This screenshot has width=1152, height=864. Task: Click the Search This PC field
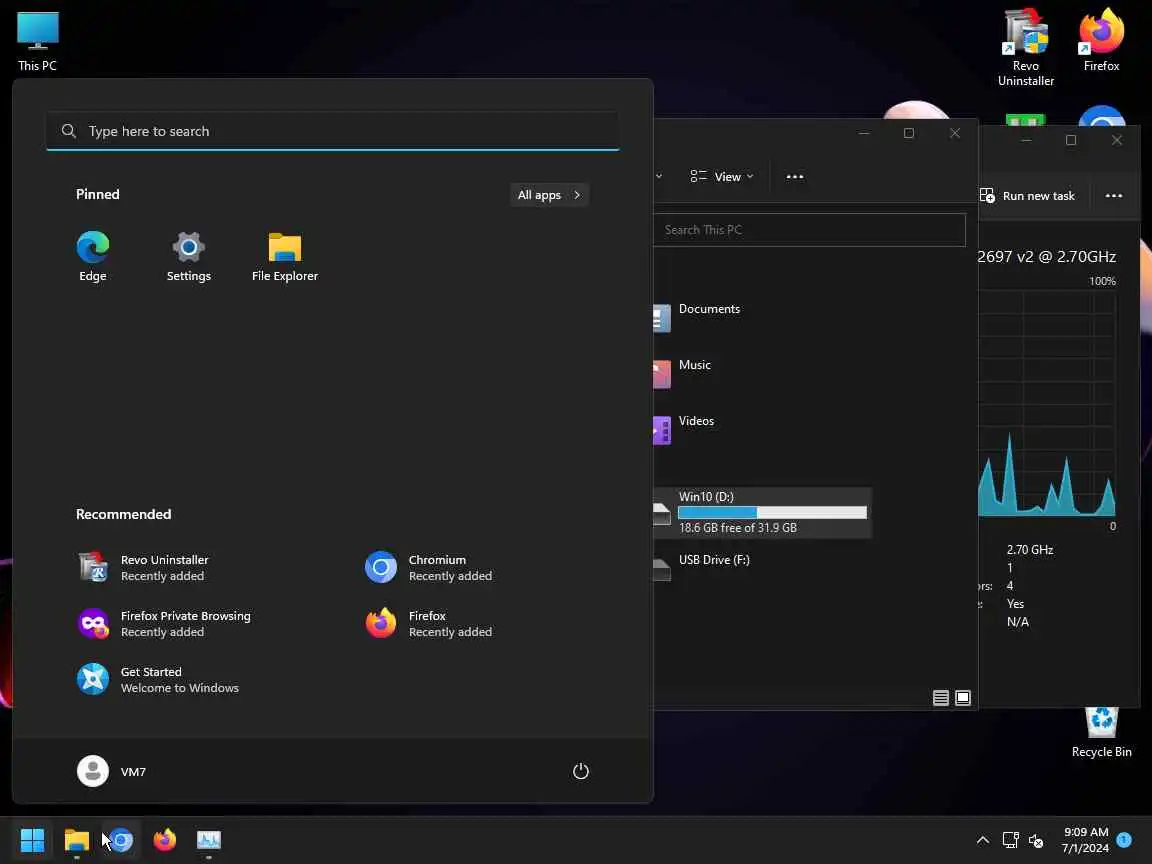coord(809,230)
